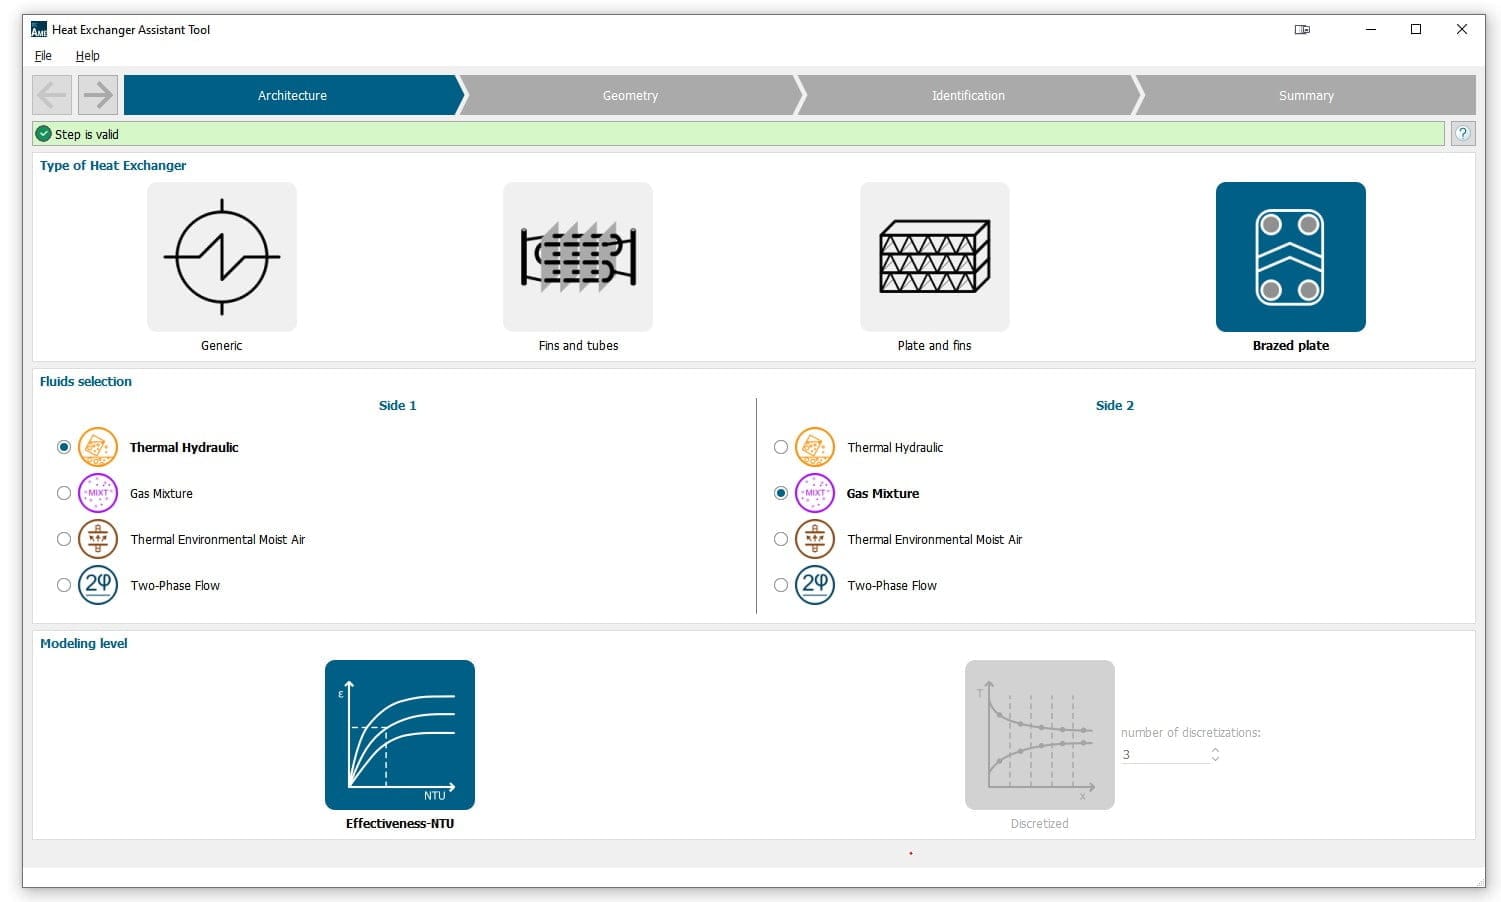
Task: Click the Side 2 Gas Mixture icon
Action: (x=815, y=493)
